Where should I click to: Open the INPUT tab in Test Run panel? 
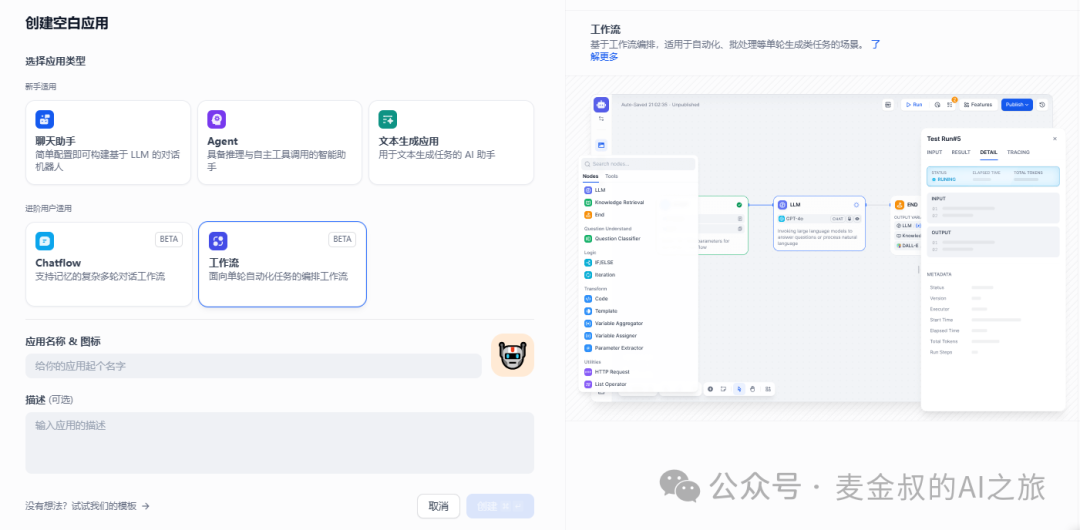coord(934,152)
